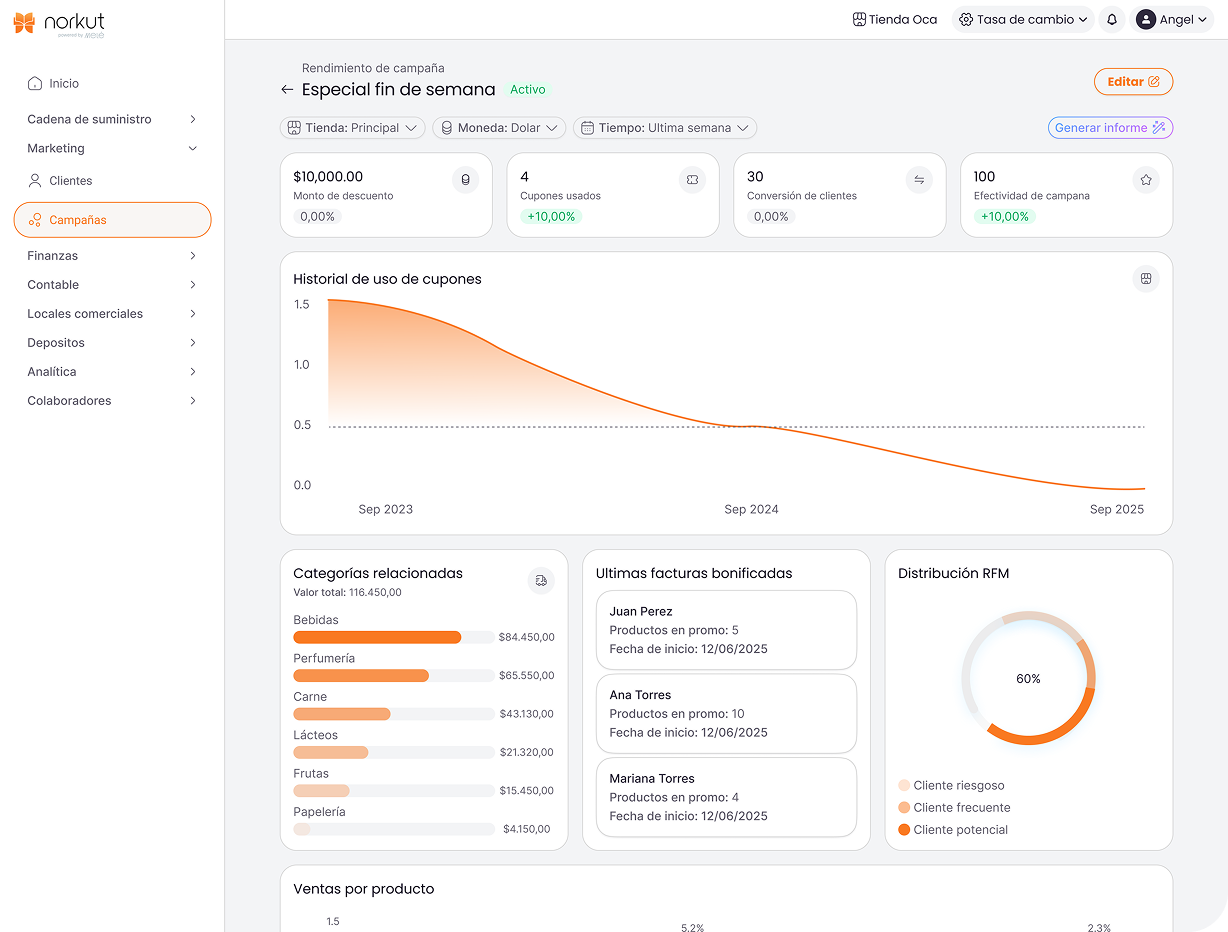Click Generar informe button
This screenshot has width=1228, height=932.
(1110, 128)
